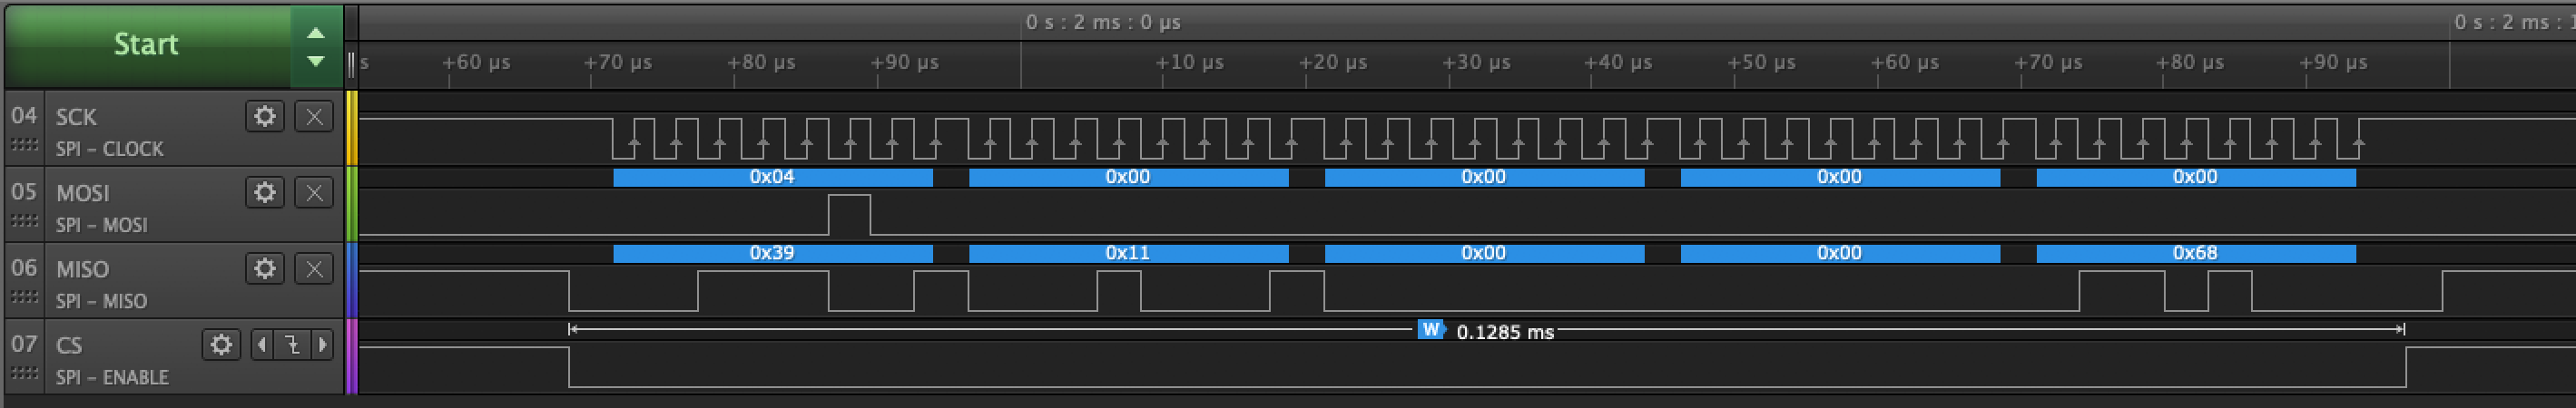Select the 0x11 MISO decoded byte
The image size is (2576, 408).
pos(1128,253)
